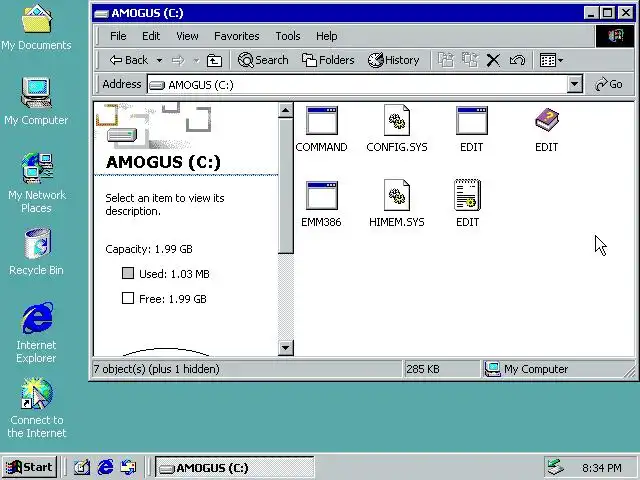This screenshot has width=640, height=480.
Task: Click the Search toolbar button
Action: 263,60
